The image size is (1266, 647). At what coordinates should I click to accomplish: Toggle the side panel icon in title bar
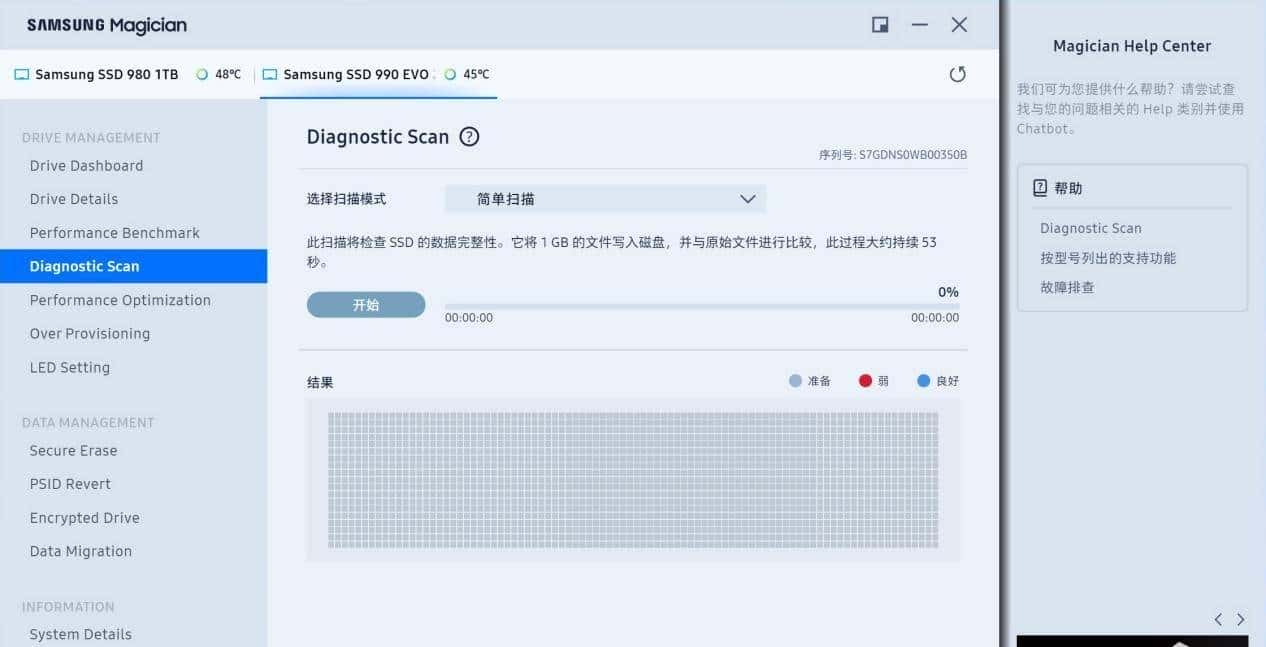[x=879, y=25]
